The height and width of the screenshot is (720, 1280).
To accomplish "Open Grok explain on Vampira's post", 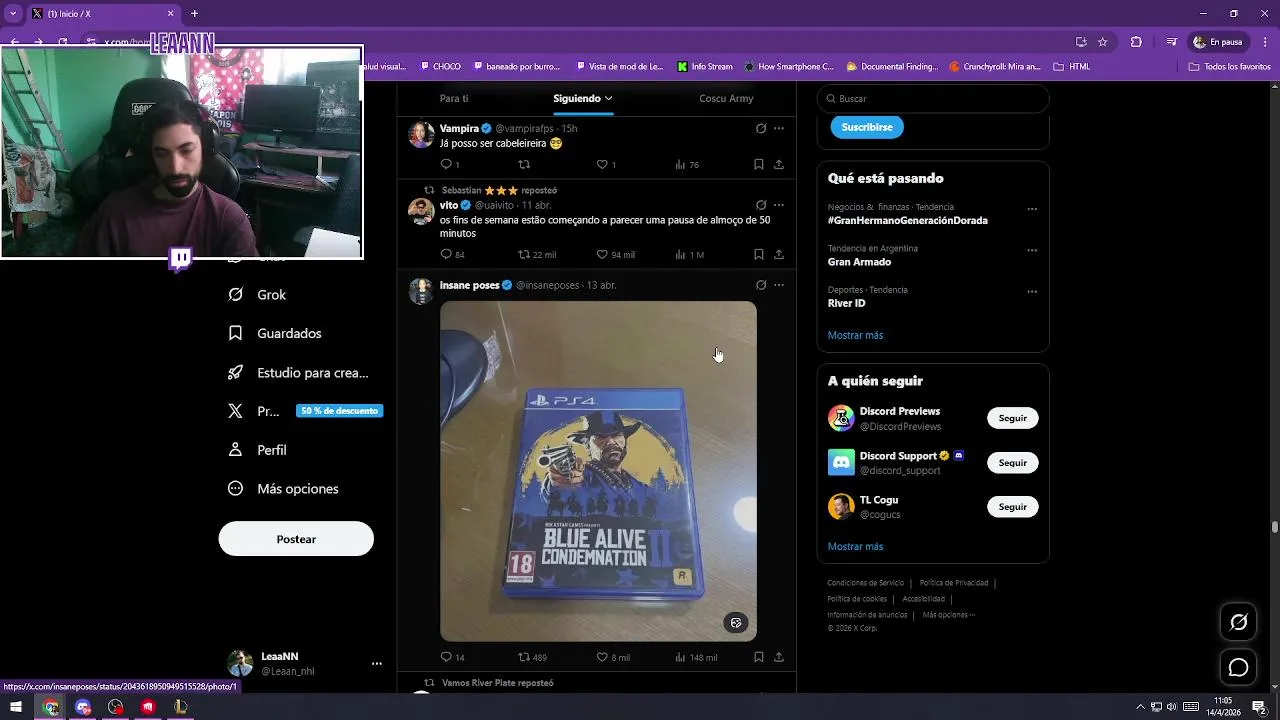I will click(x=761, y=128).
